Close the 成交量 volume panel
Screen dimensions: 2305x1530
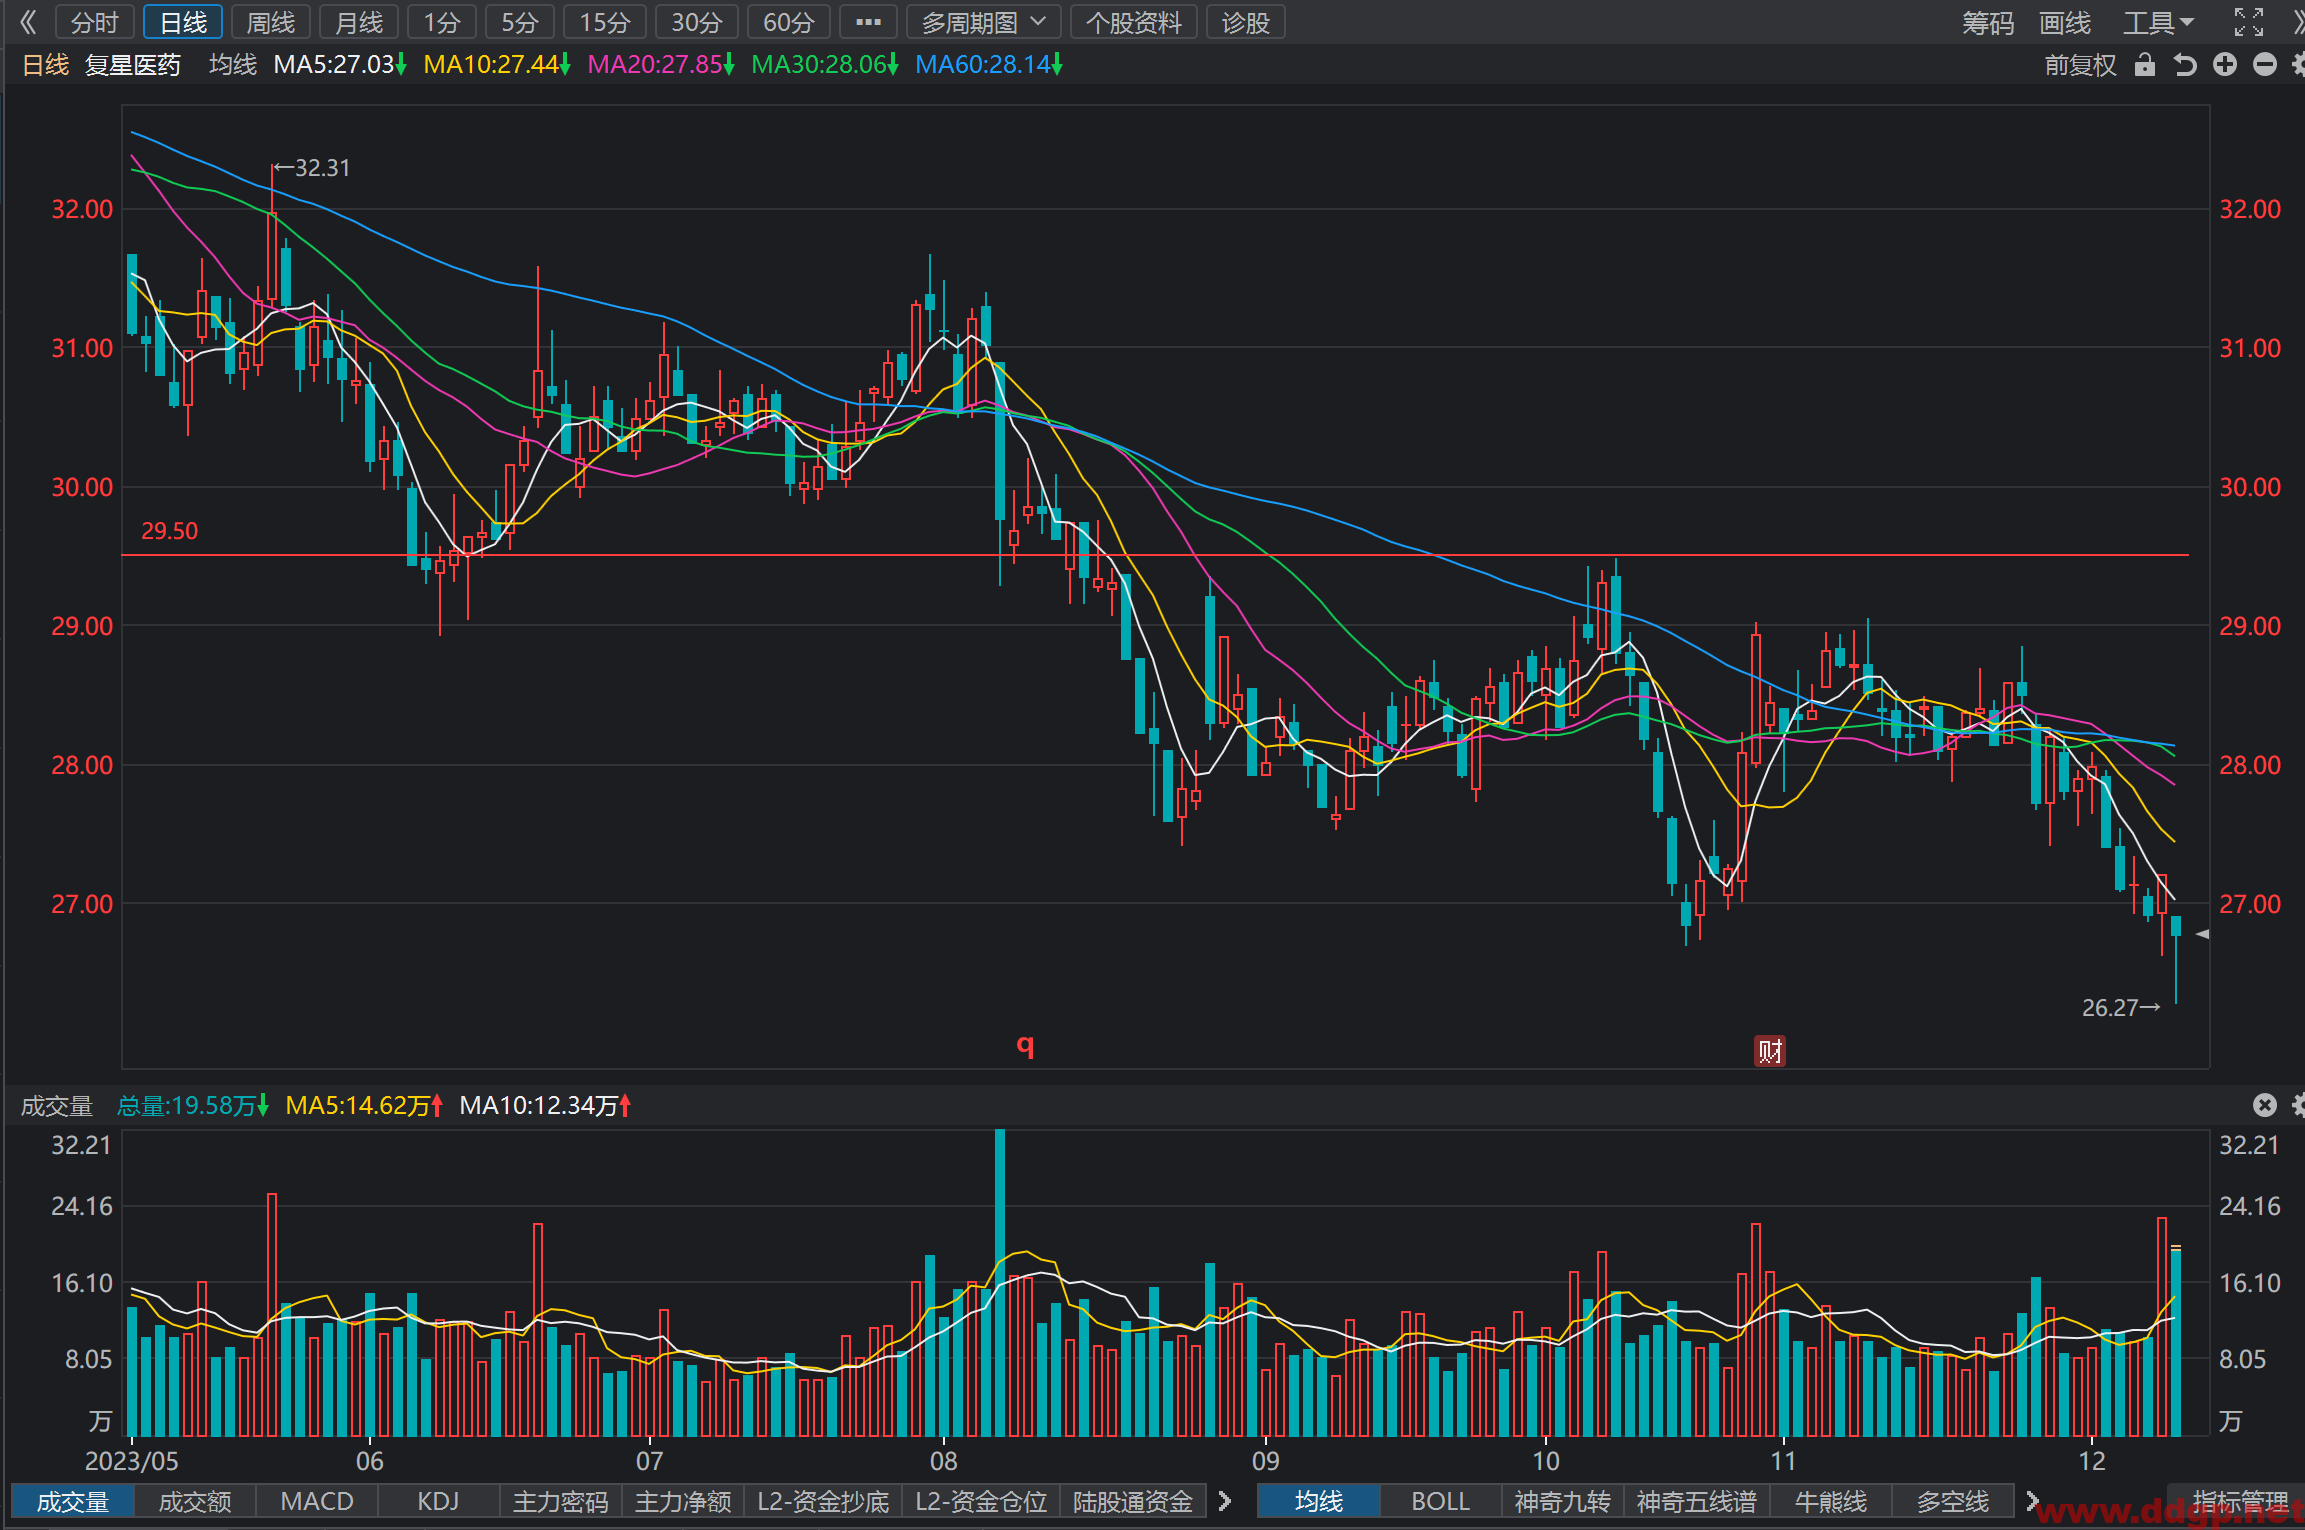tap(2265, 1105)
